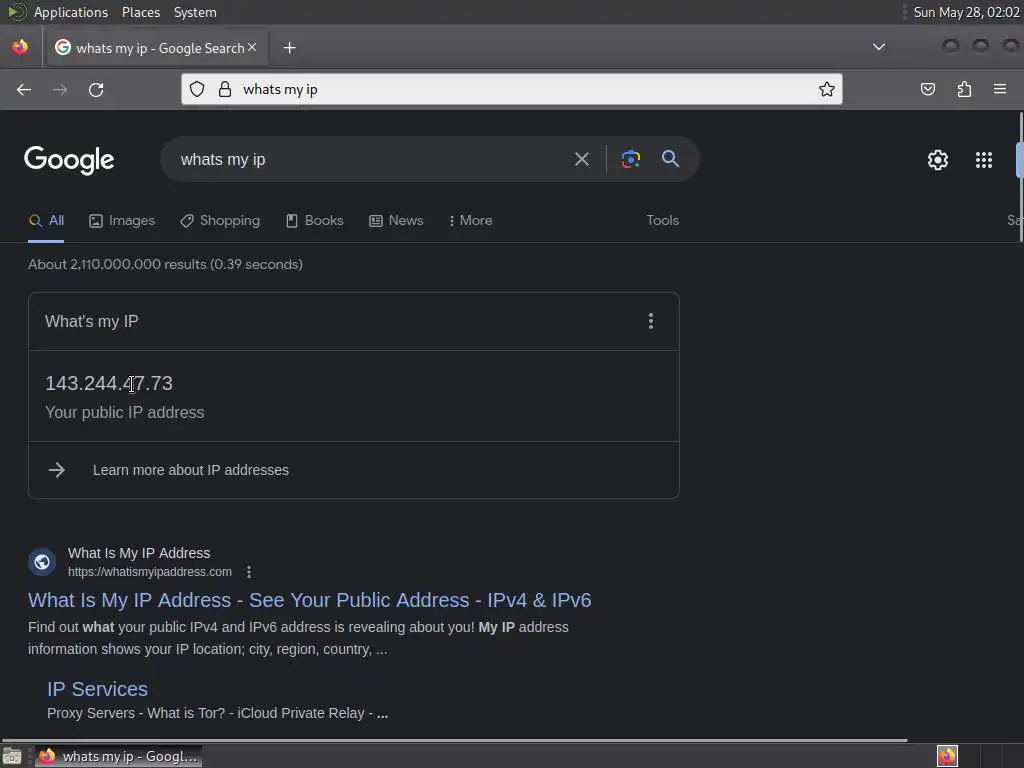Open the search Tools options
The height and width of the screenshot is (768, 1024).
pyautogui.click(x=663, y=221)
